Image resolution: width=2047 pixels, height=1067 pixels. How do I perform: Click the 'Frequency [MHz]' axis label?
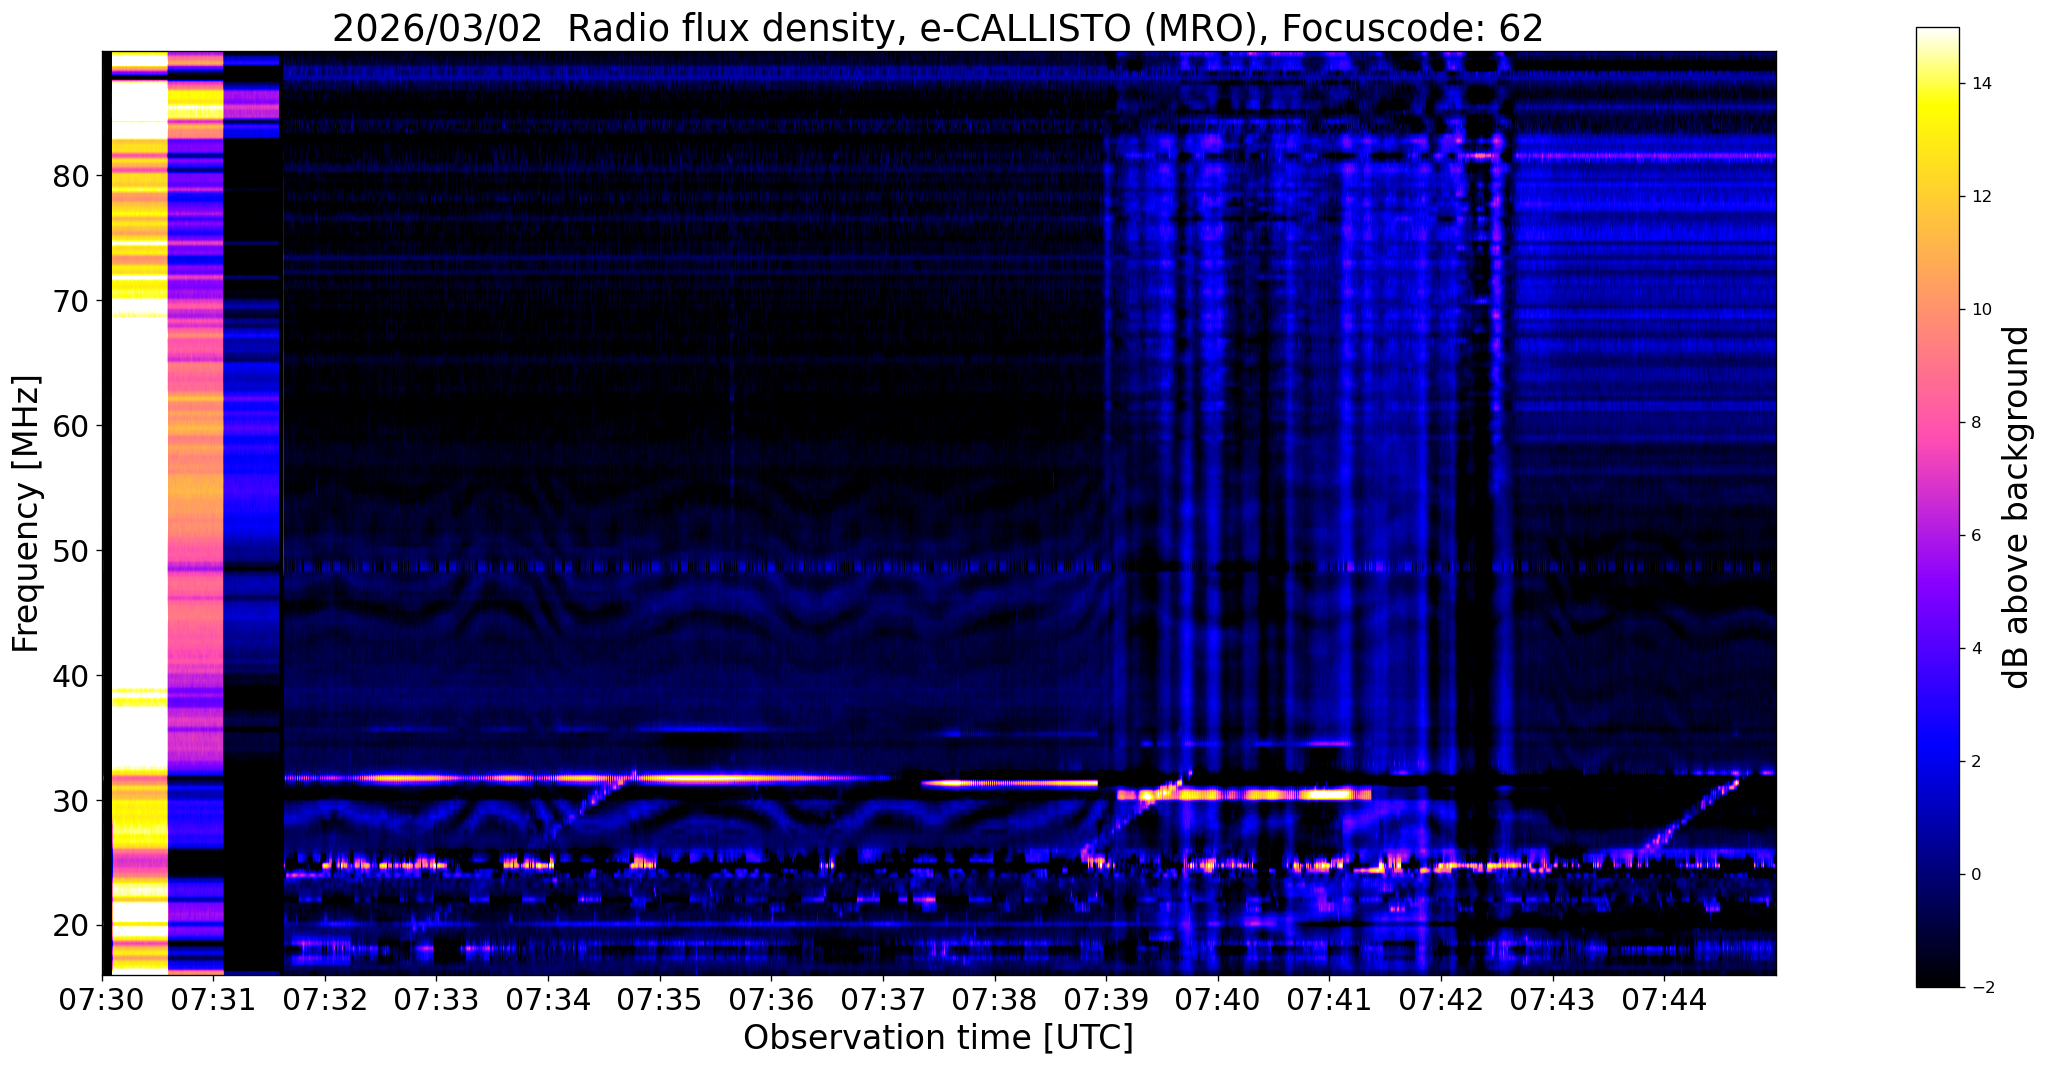pyautogui.click(x=26, y=514)
